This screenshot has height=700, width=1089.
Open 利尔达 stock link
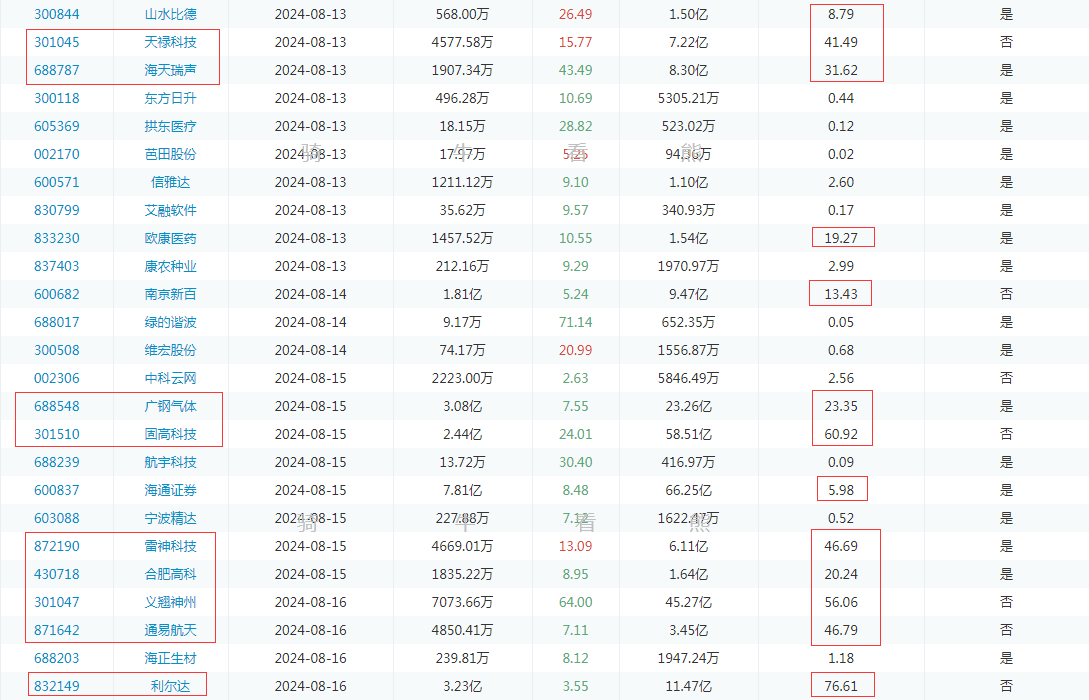[x=170, y=686]
